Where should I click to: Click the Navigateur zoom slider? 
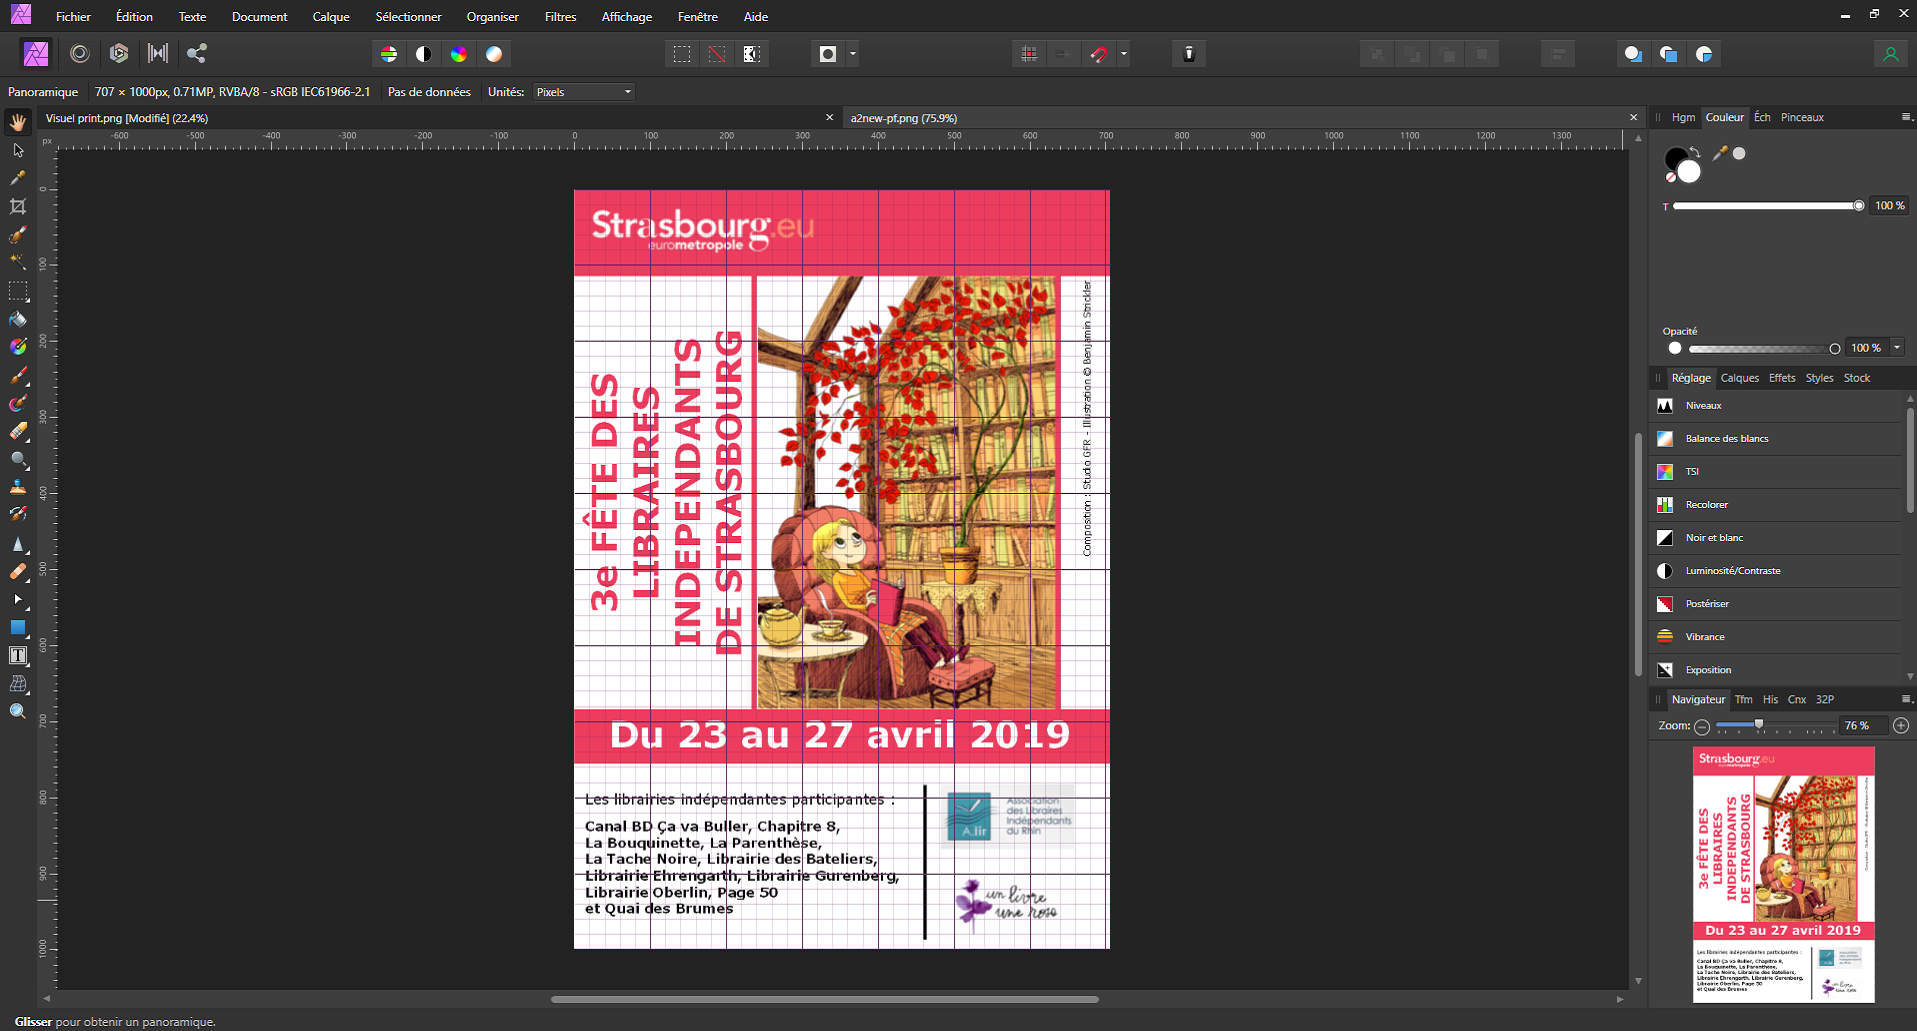(x=1776, y=726)
